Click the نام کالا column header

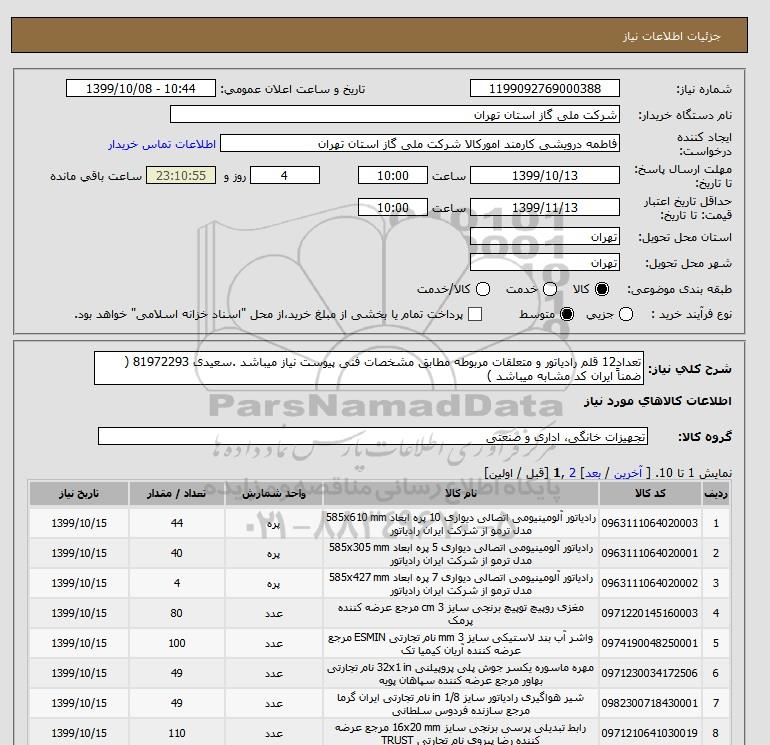[461, 494]
